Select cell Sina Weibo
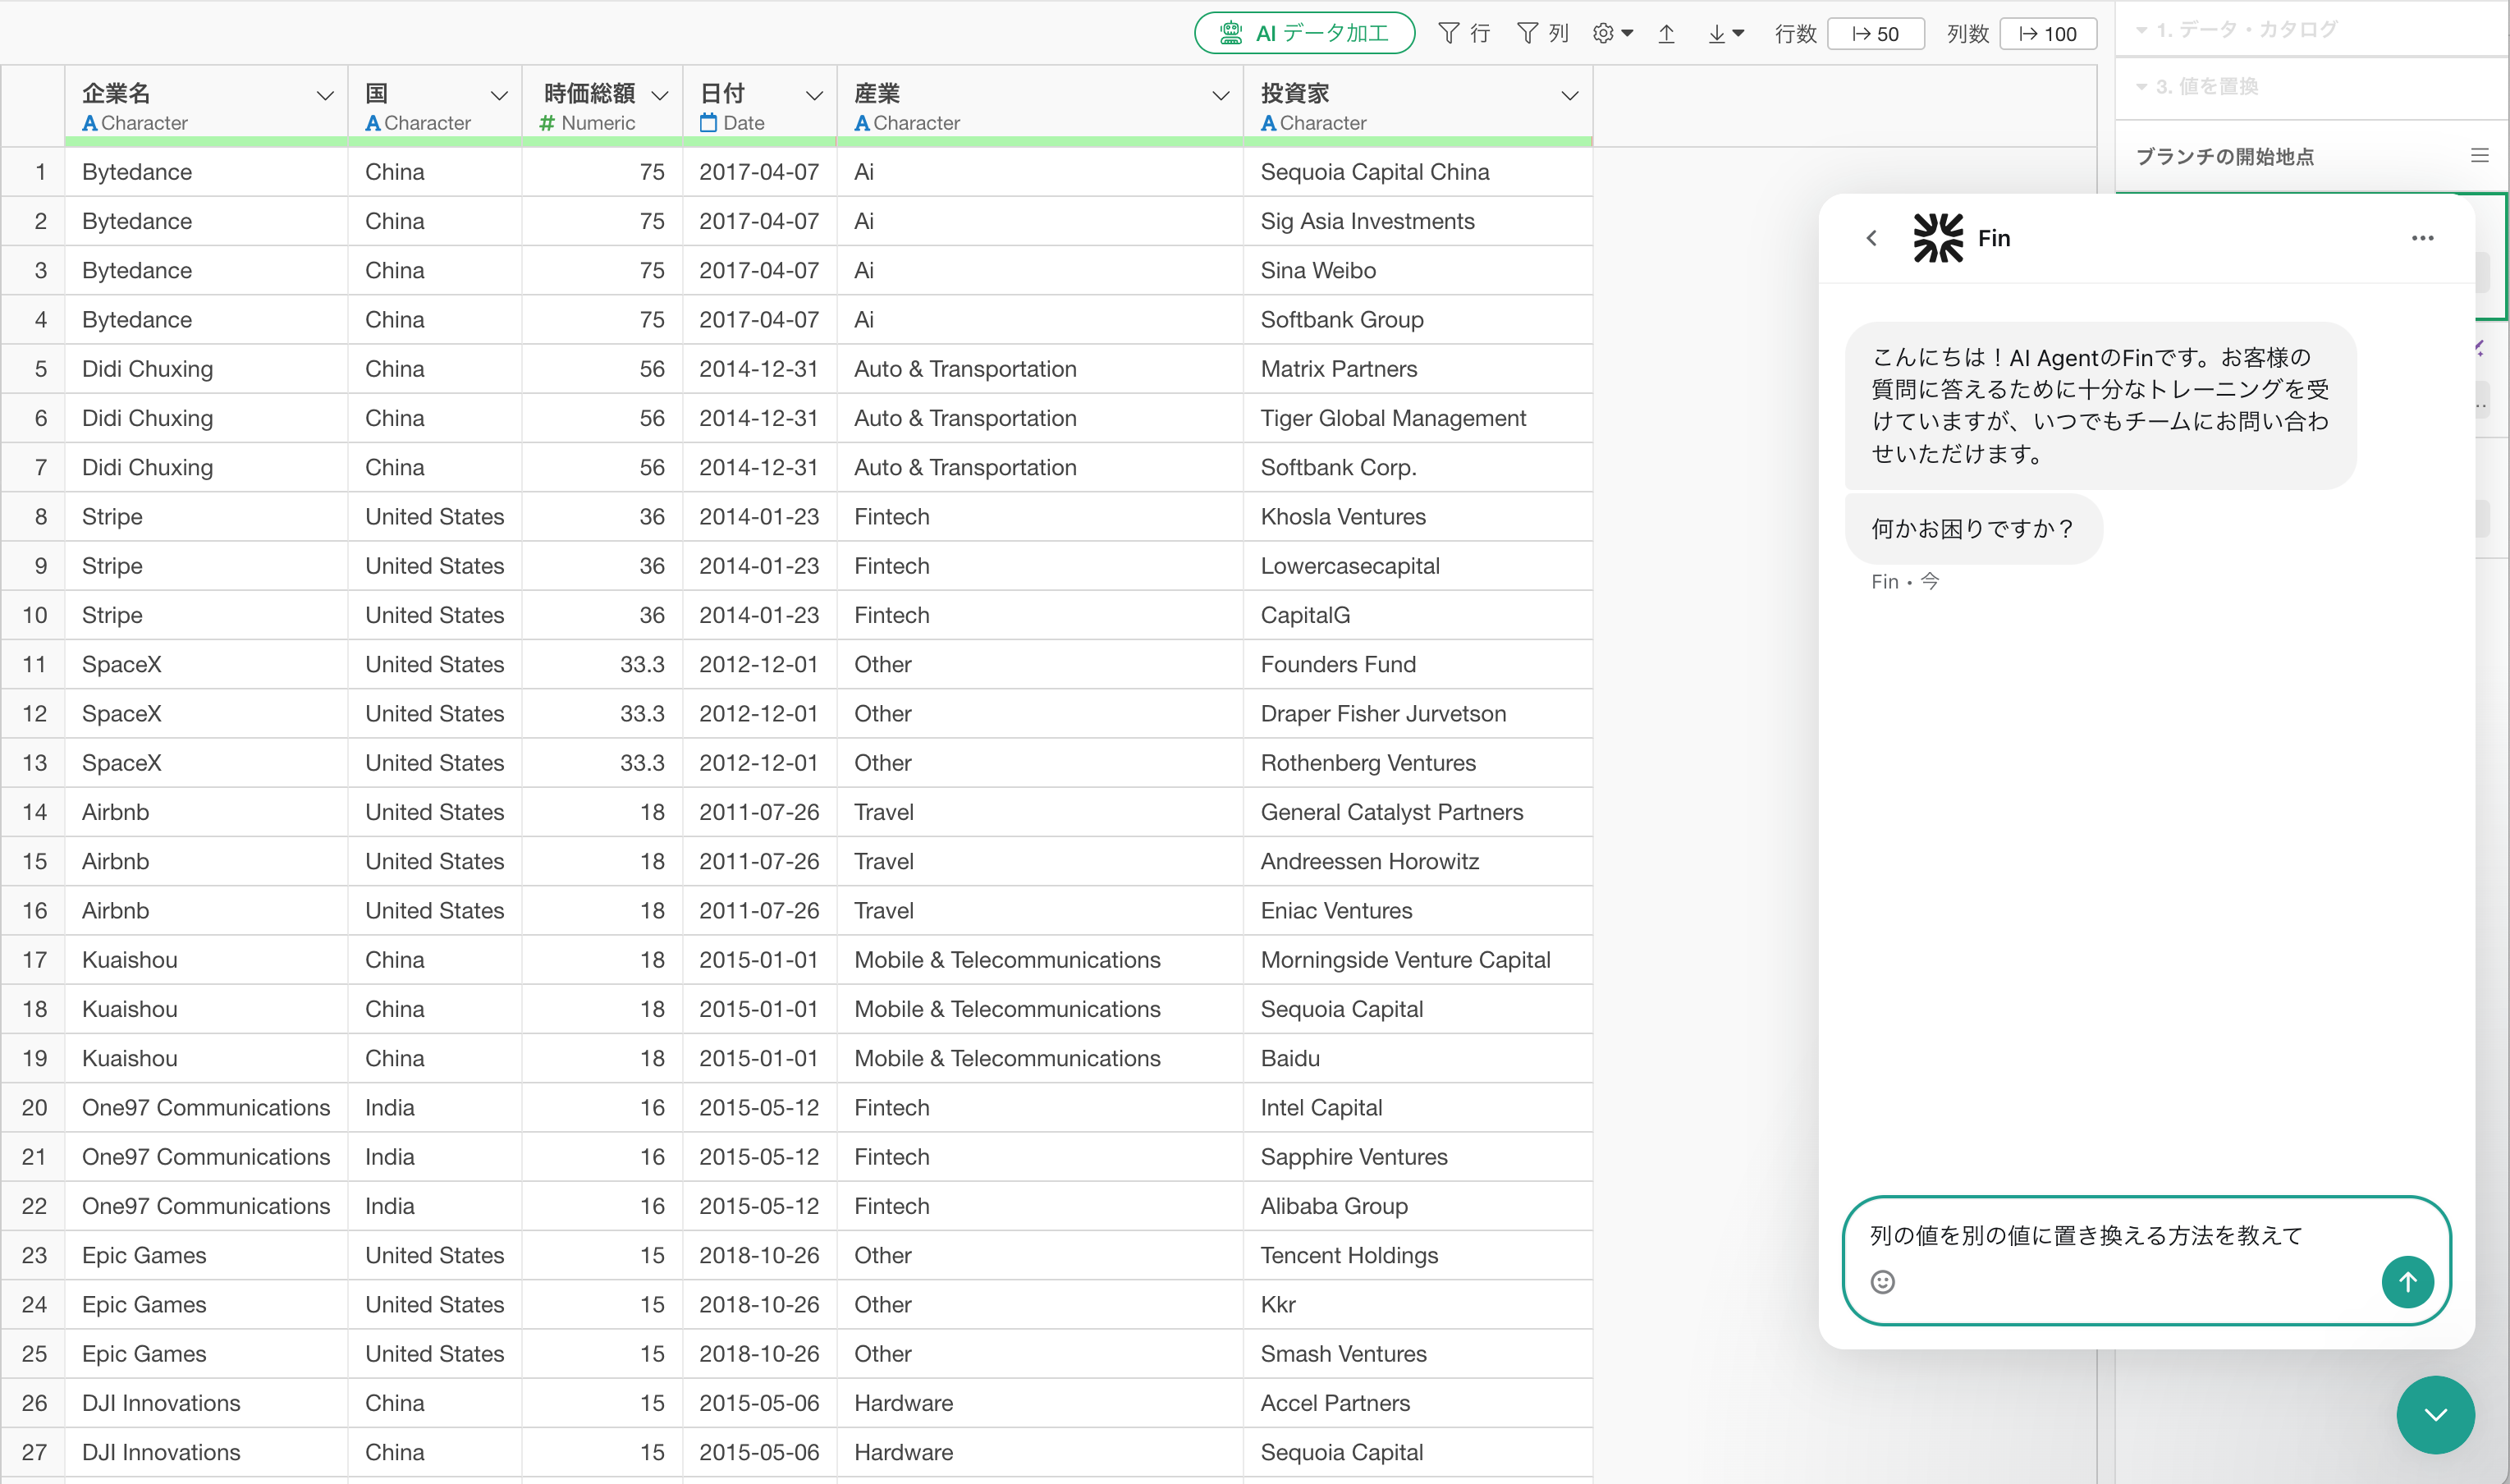Viewport: 2510px width, 1484px height. (1417, 271)
